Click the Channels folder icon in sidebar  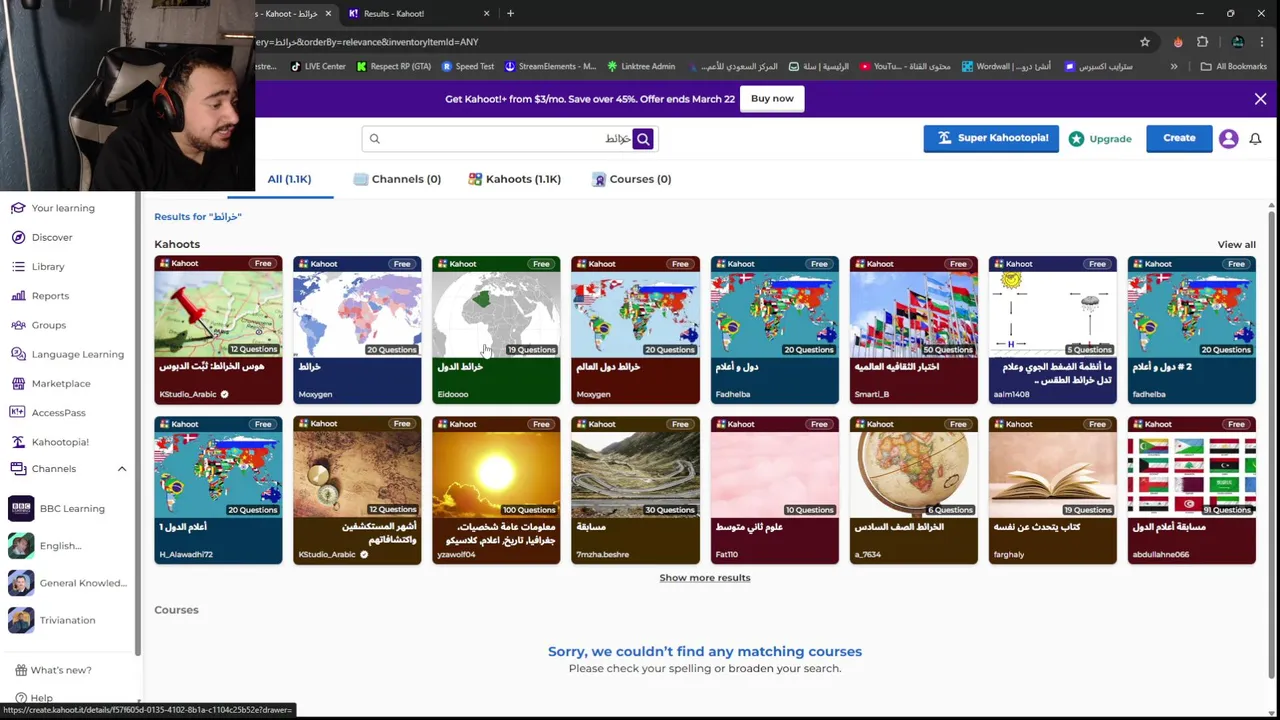pyautogui.click(x=18, y=468)
